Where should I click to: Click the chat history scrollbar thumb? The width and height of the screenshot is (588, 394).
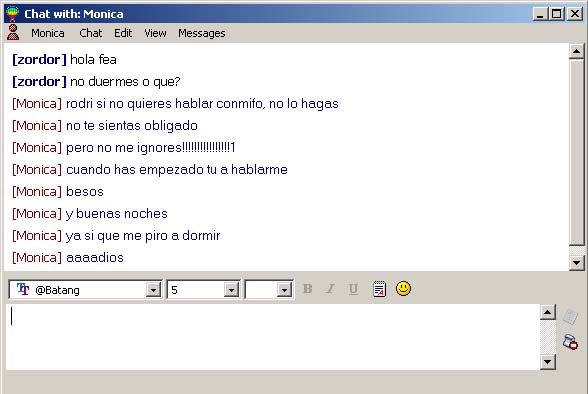[x=576, y=153]
